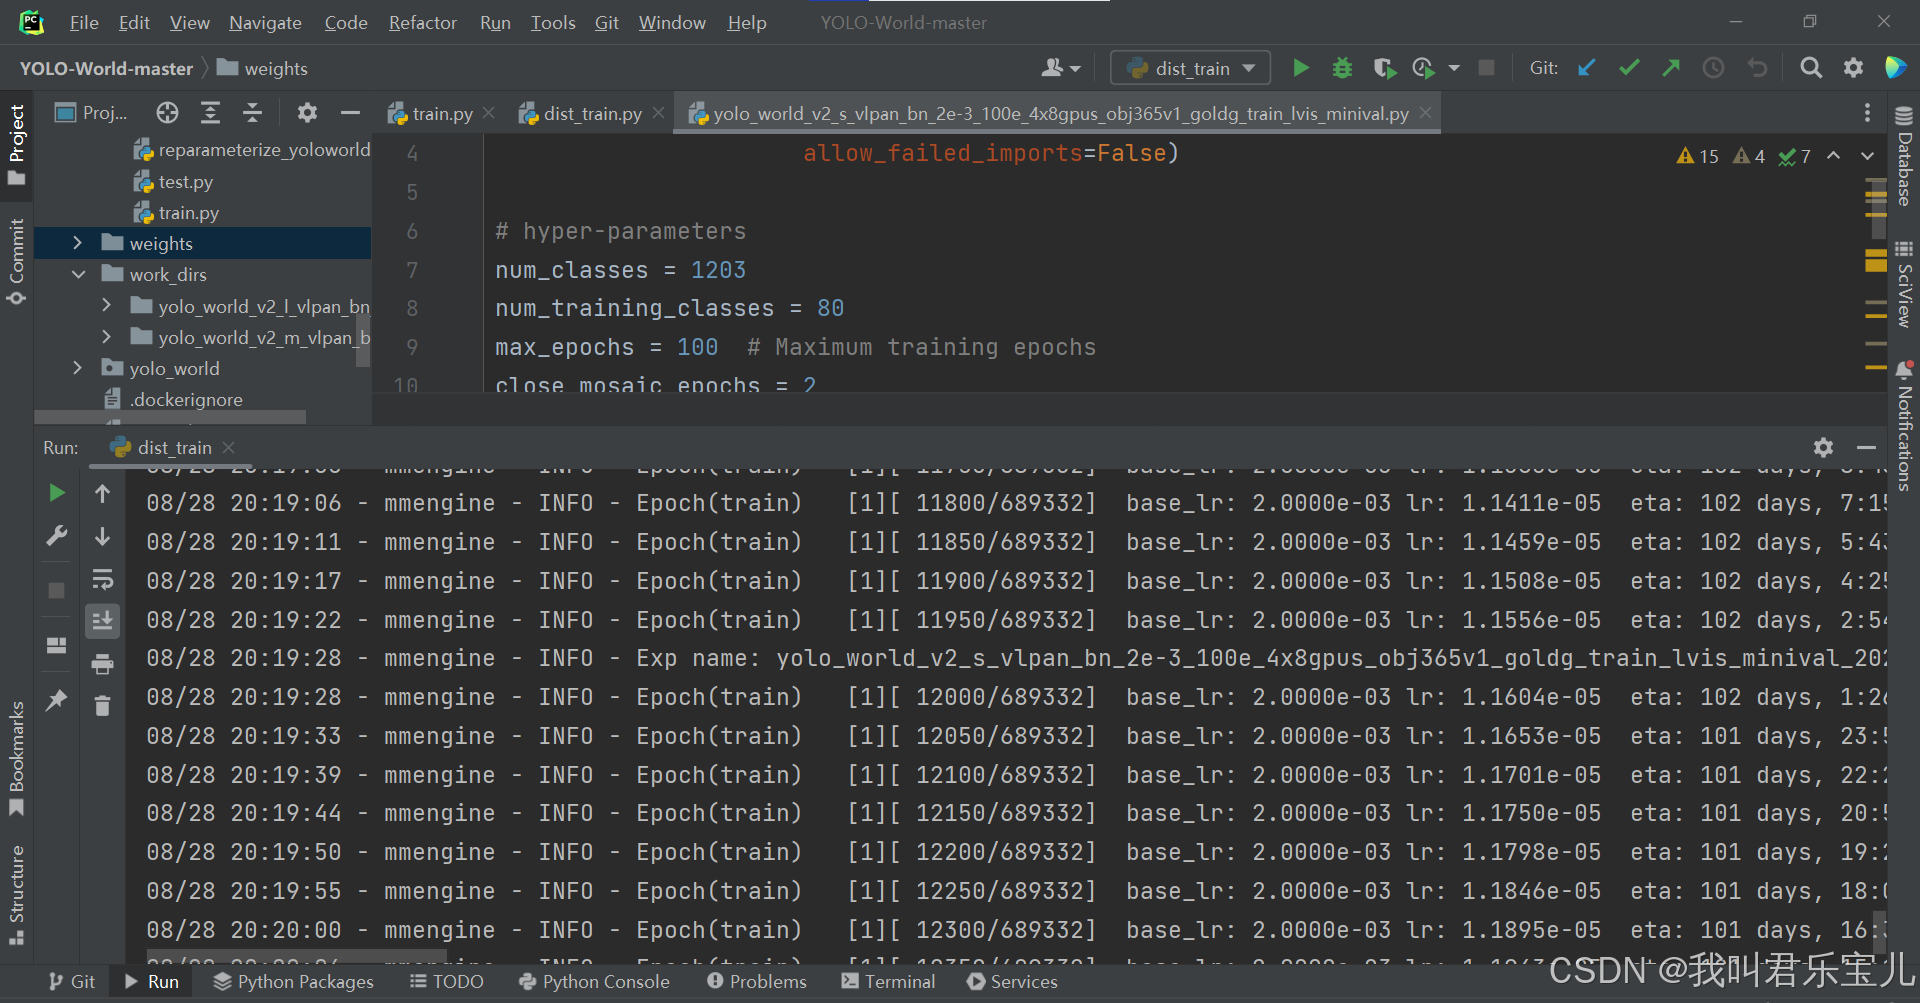Expand the yolo_world_v2_m_vlpan_b folder
This screenshot has width=1920, height=1003.
[107, 337]
